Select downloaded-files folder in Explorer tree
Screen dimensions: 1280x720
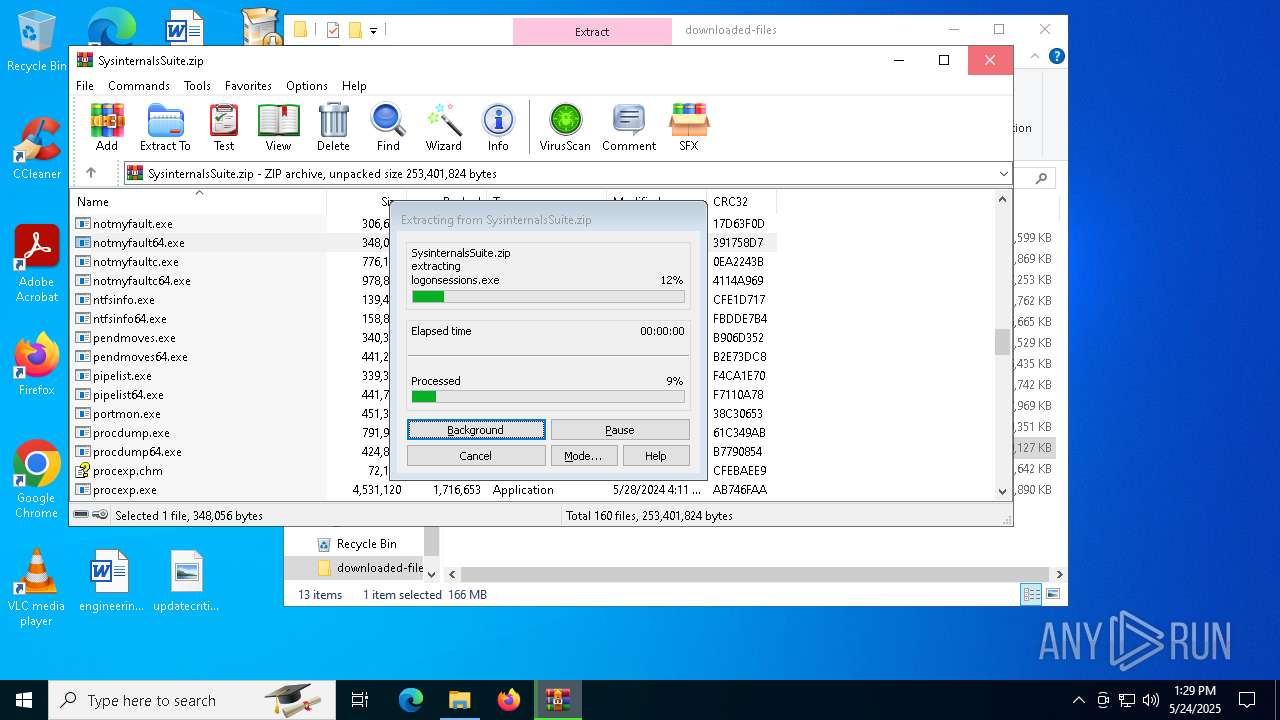[x=370, y=568]
